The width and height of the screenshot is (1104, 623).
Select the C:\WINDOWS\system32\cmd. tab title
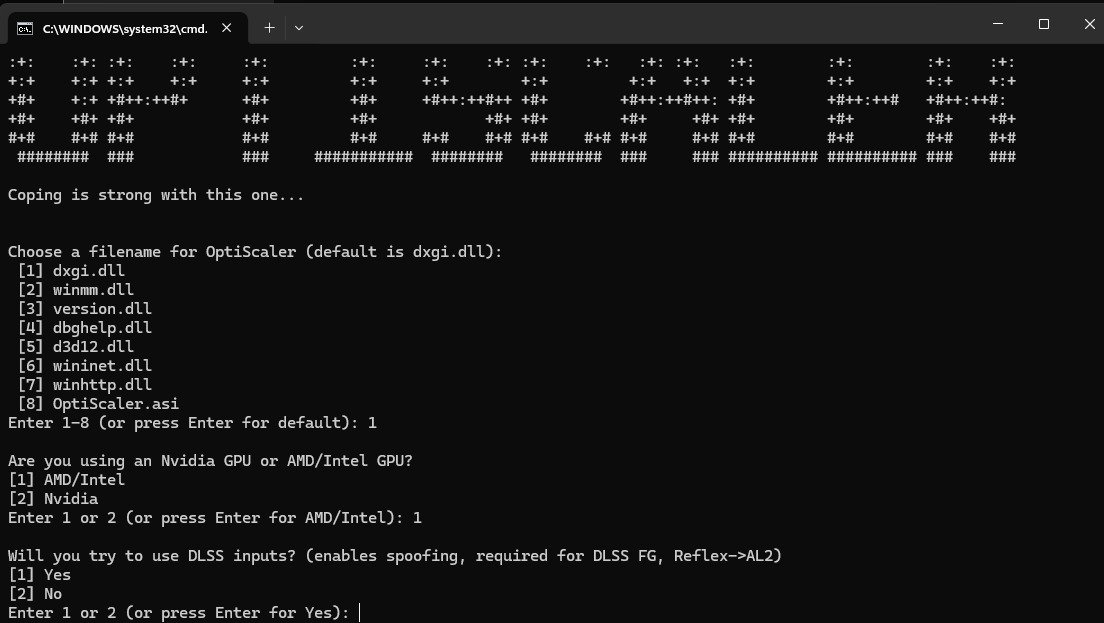pos(125,29)
